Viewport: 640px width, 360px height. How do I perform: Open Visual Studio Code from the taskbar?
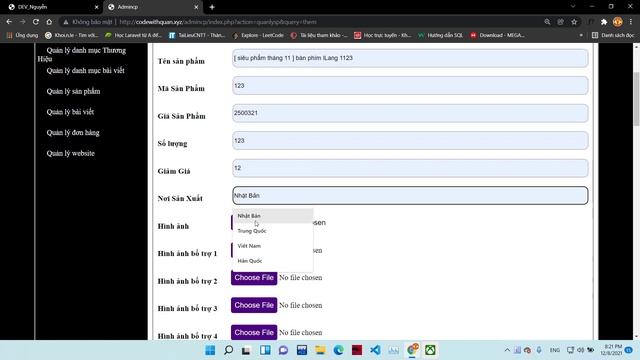click(375, 350)
